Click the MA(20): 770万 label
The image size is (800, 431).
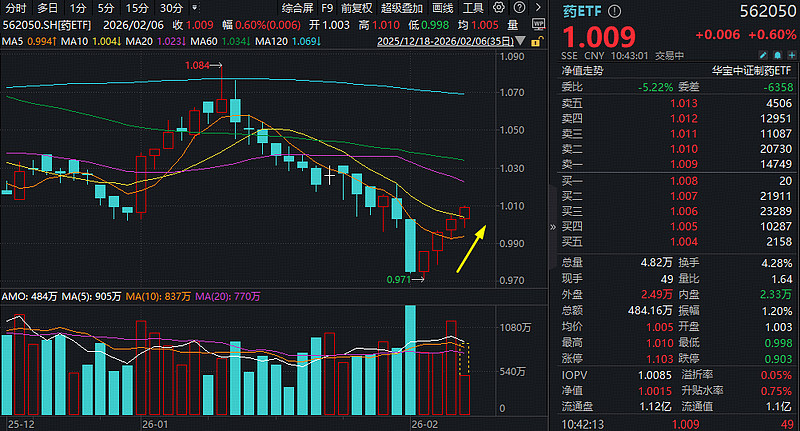pyautogui.click(x=228, y=296)
